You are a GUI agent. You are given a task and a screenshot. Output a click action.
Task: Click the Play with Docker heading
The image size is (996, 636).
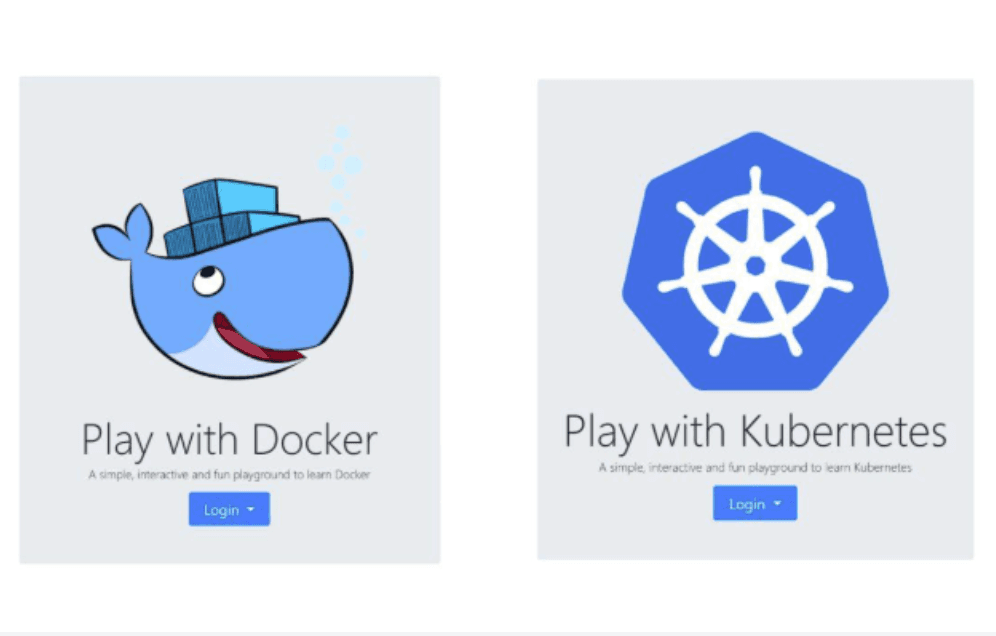tap(229, 439)
